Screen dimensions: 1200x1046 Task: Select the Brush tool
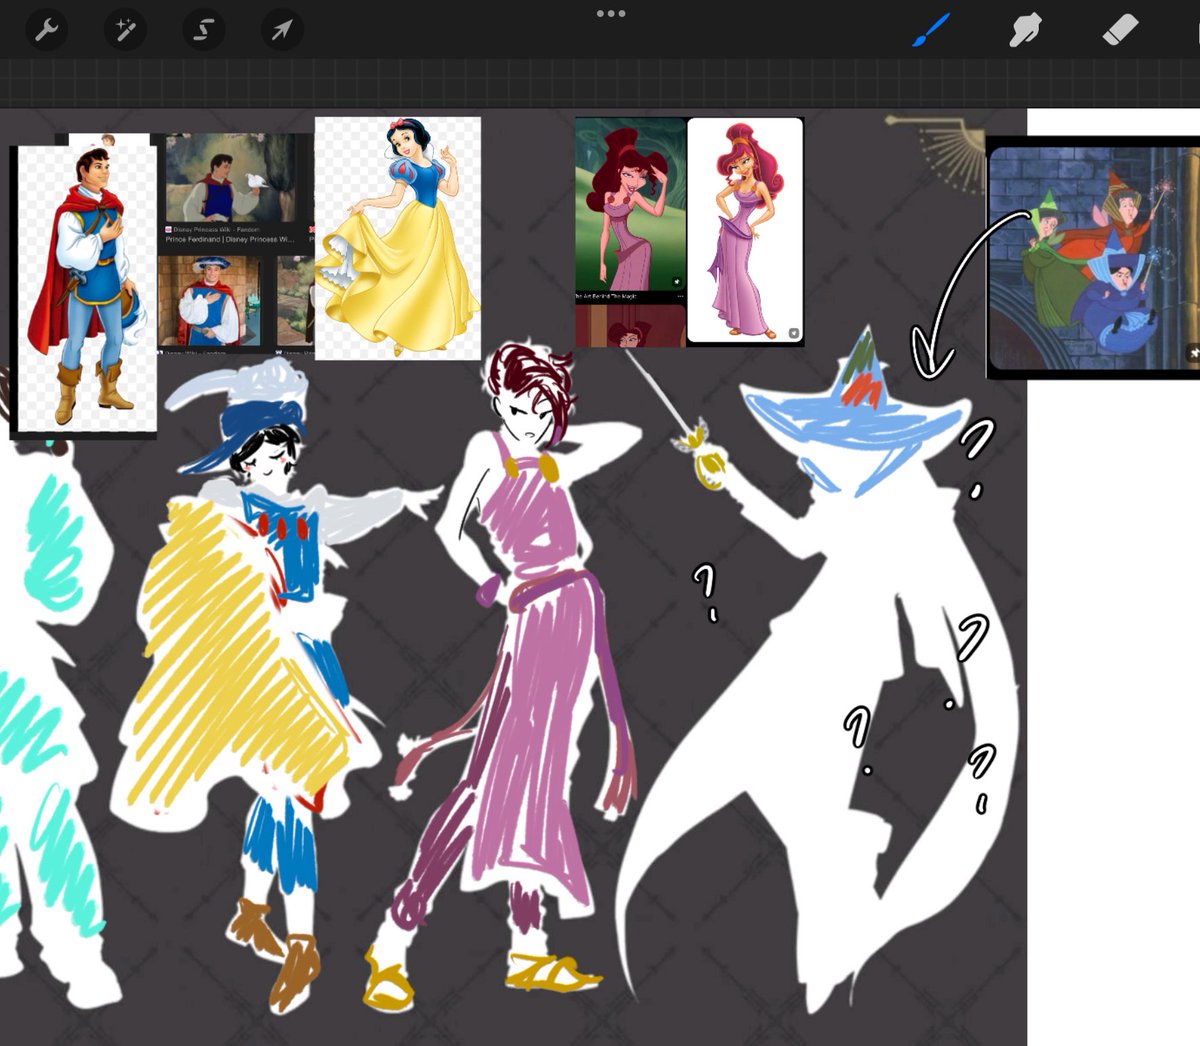931,30
